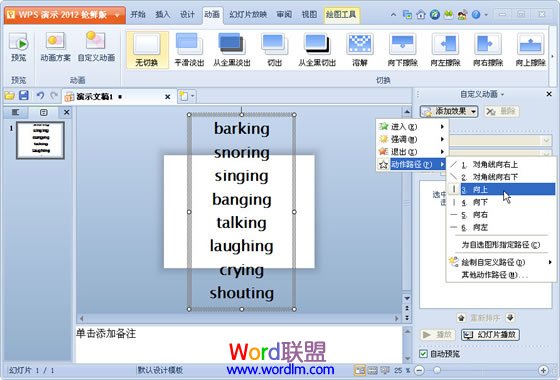This screenshot has width=560, height=380.
Task: Apply 向右擦除 transition
Action: coord(488,50)
